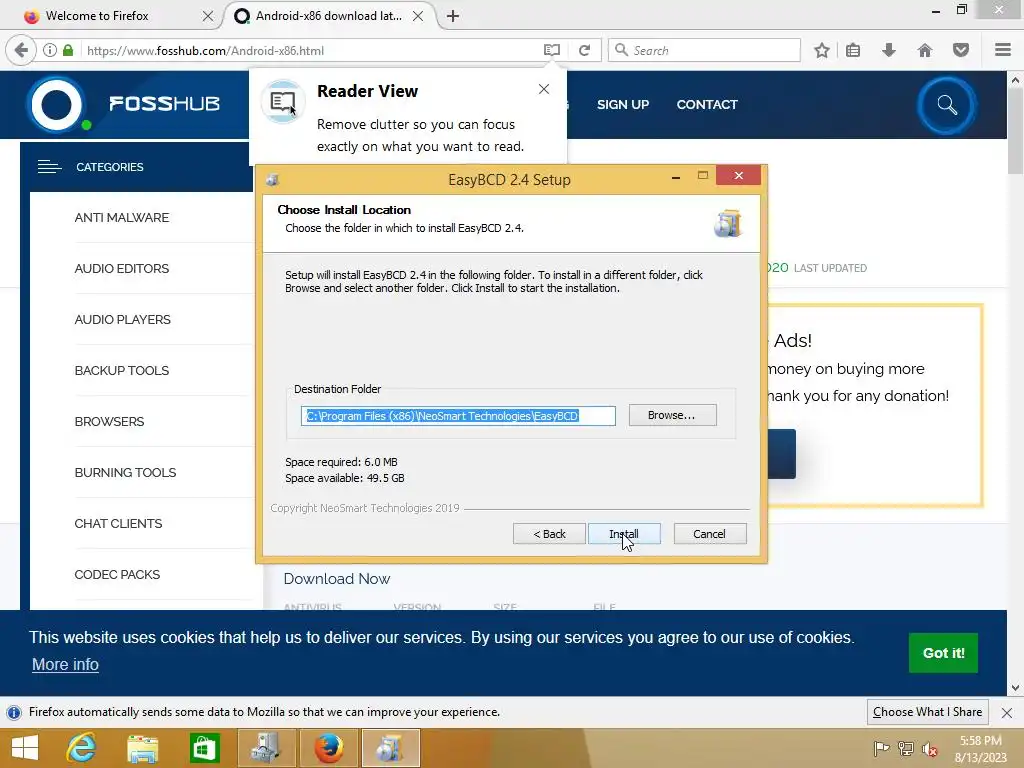Screen dimensions: 1024x768
Task: Close the Android-x86 download tab
Action: click(418, 16)
